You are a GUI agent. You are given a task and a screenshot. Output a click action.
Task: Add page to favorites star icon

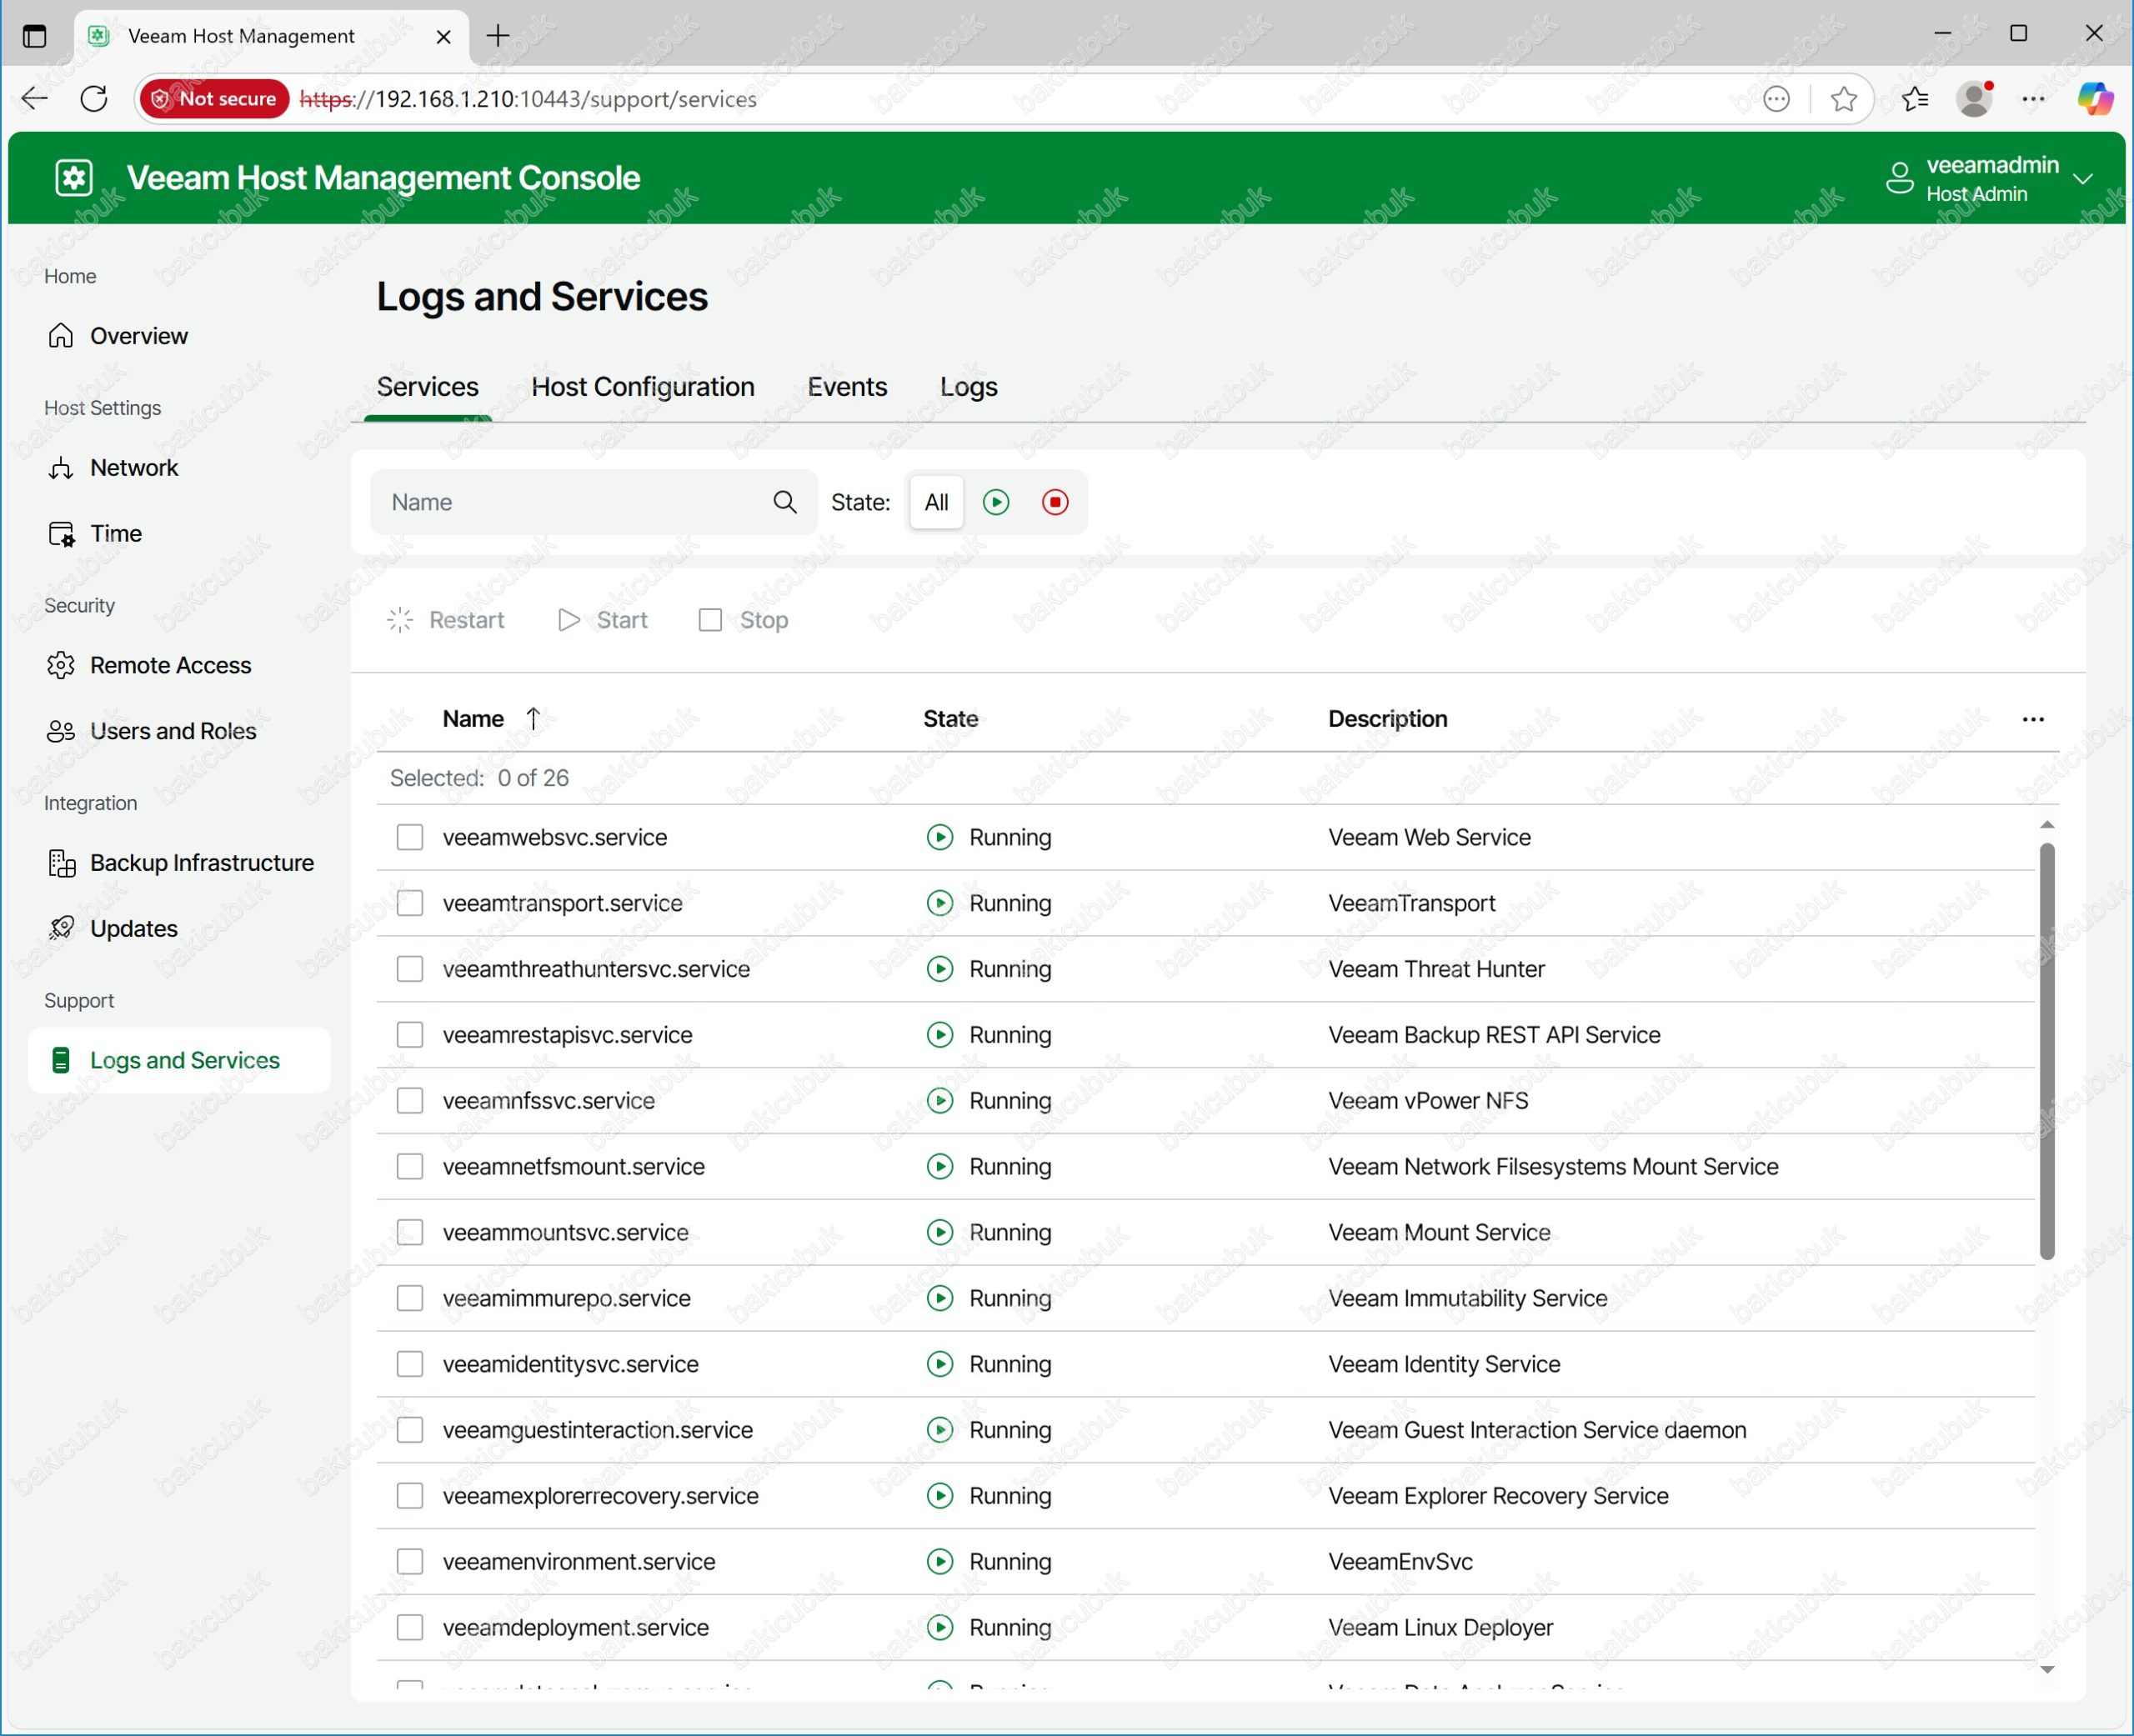point(1844,98)
